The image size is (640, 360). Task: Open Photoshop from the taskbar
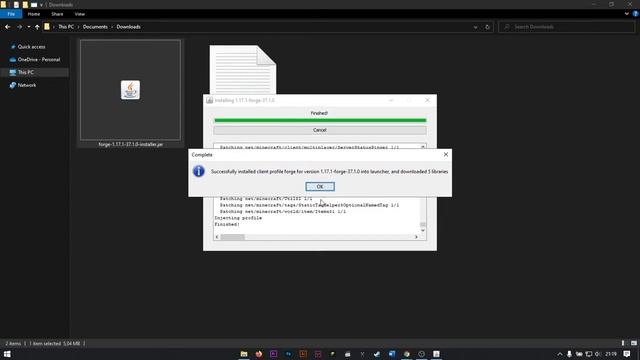(x=288, y=354)
